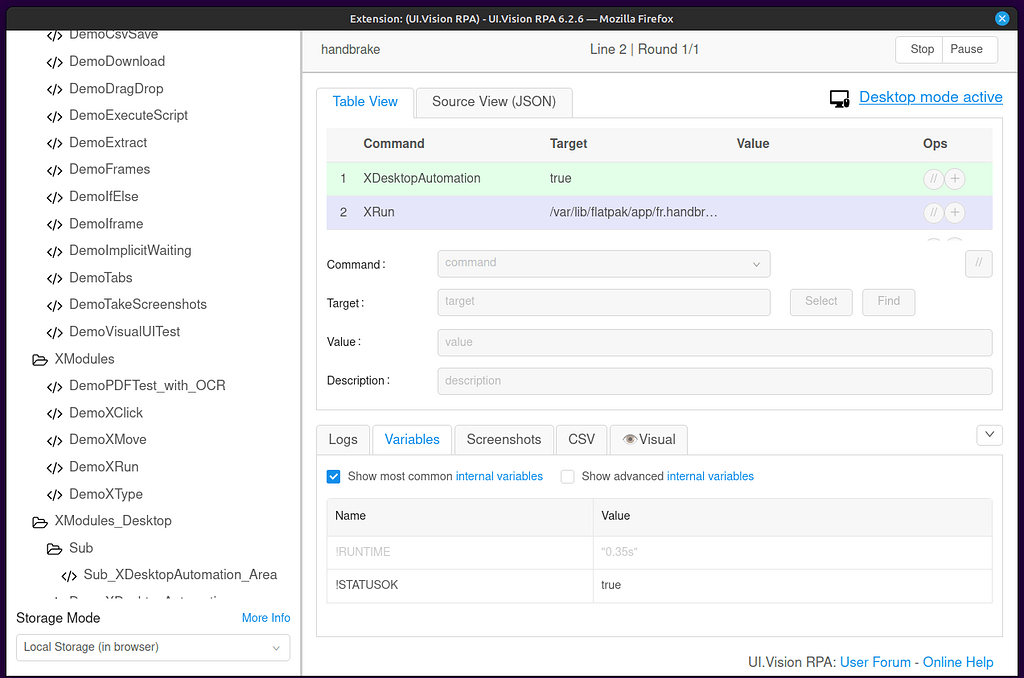Open the Logs tab
Viewport: 1024px width, 678px height.
coord(343,439)
